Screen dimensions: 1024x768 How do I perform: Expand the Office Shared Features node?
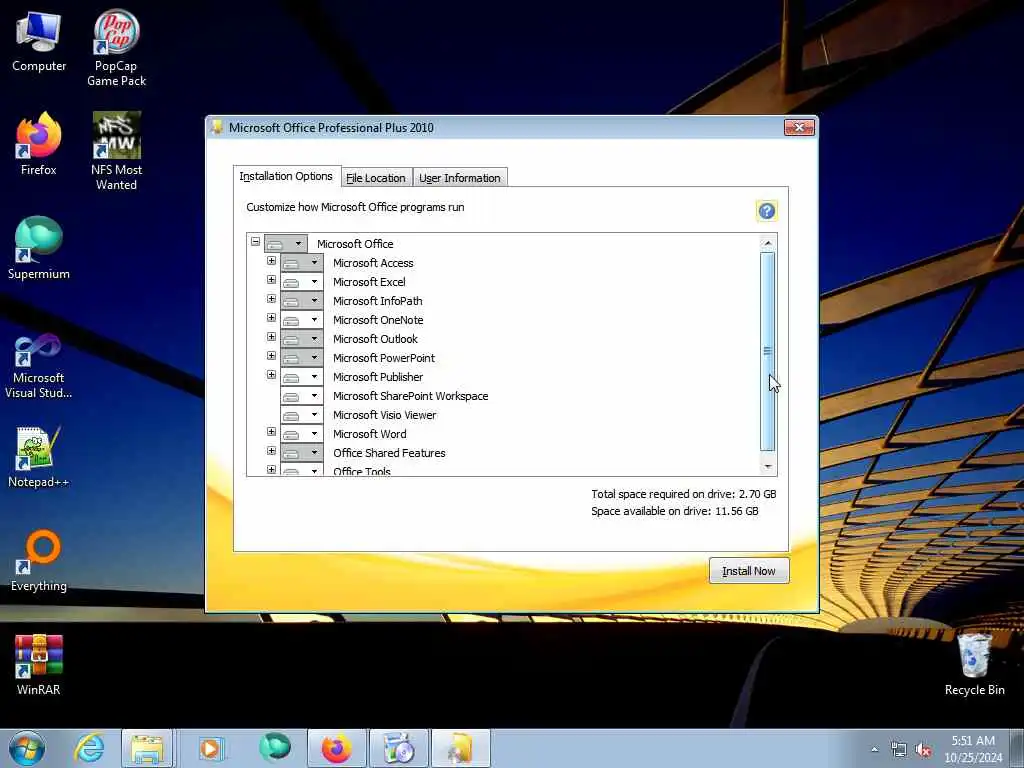coord(272,450)
